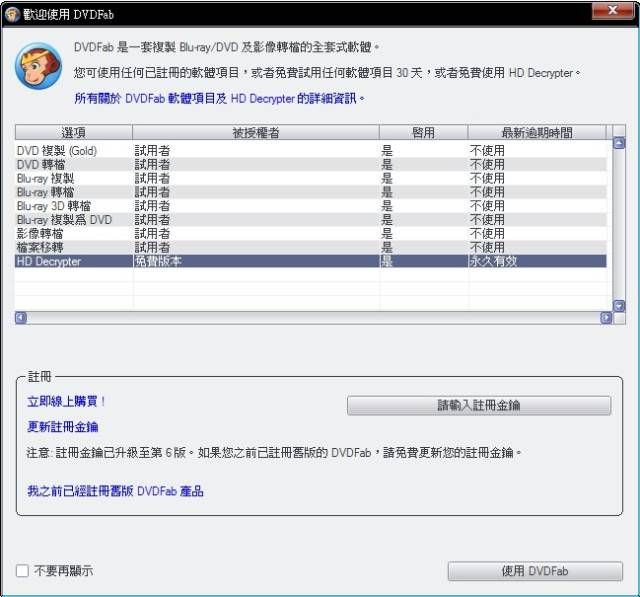Open the DVDFab 軟體項目 詳細資訊 link
640x597 pixels.
220,99
